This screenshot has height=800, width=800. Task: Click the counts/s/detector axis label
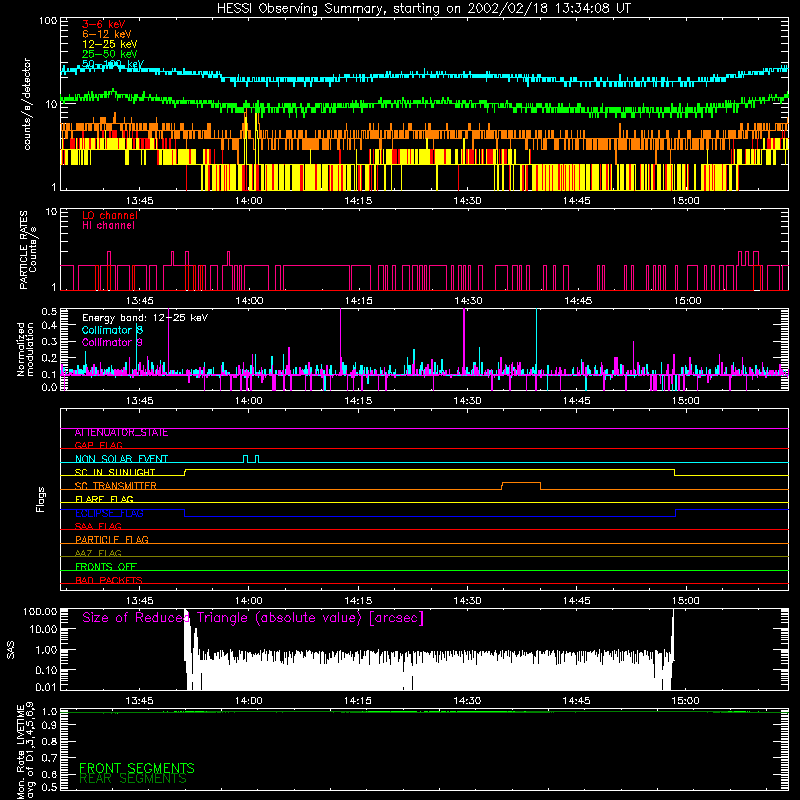27,104
